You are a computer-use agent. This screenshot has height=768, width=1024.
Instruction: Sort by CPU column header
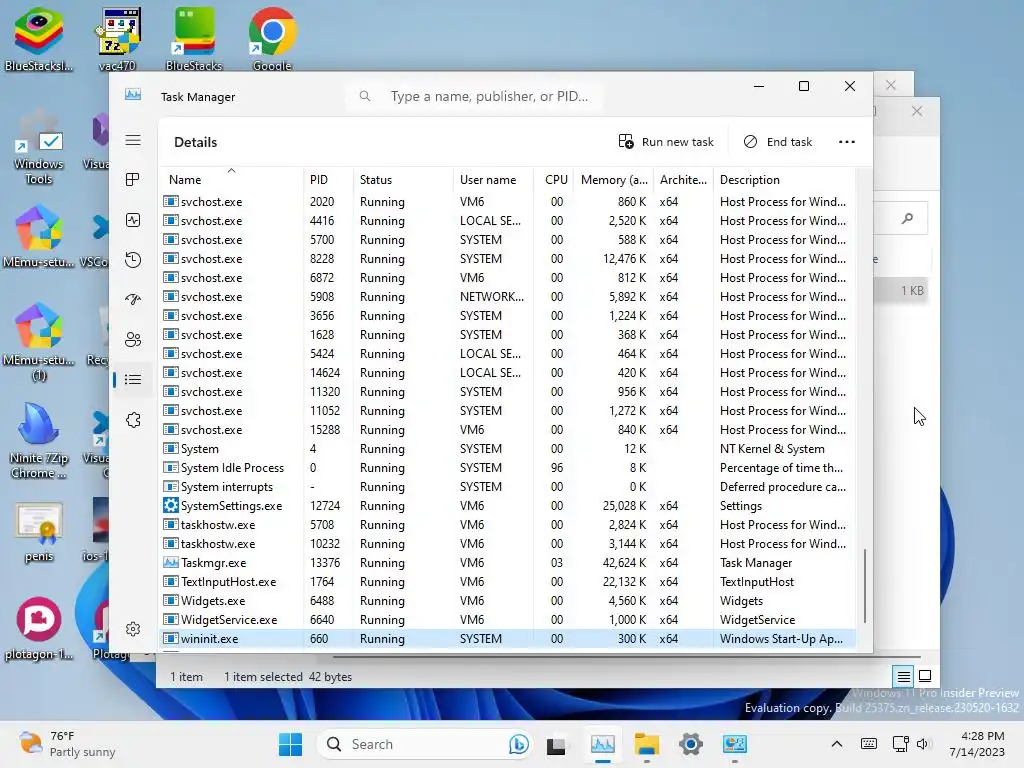click(554, 180)
